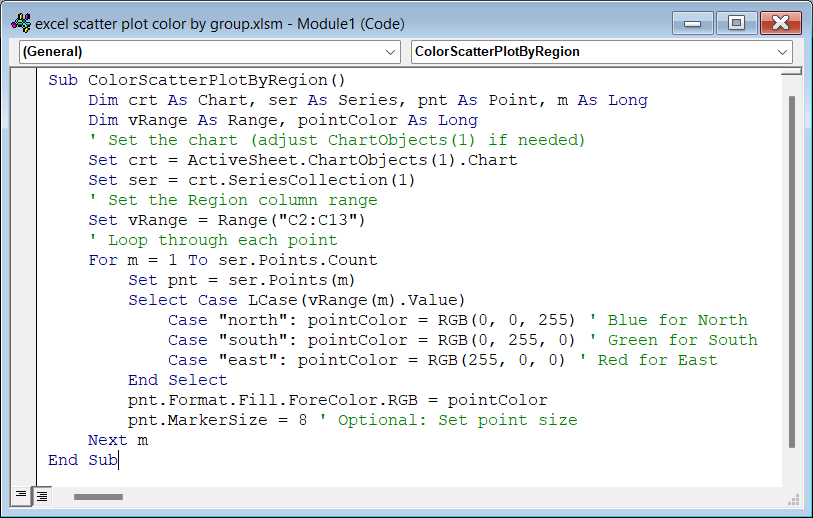The image size is (813, 518).
Task: Minimize the Module1 code window
Action: [695, 21]
